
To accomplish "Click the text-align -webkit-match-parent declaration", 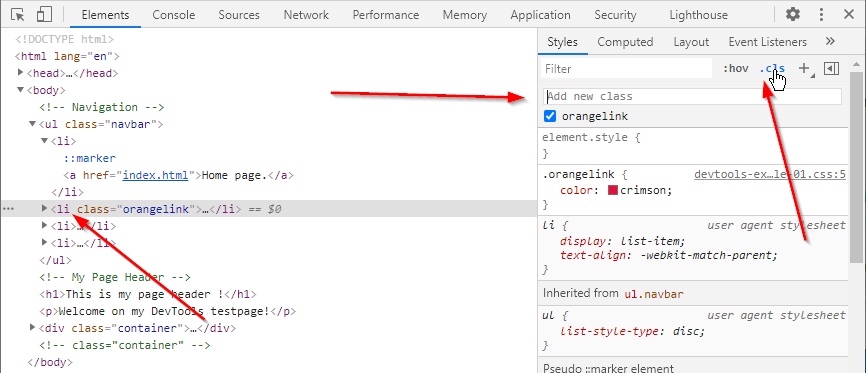I will (x=669, y=255).
